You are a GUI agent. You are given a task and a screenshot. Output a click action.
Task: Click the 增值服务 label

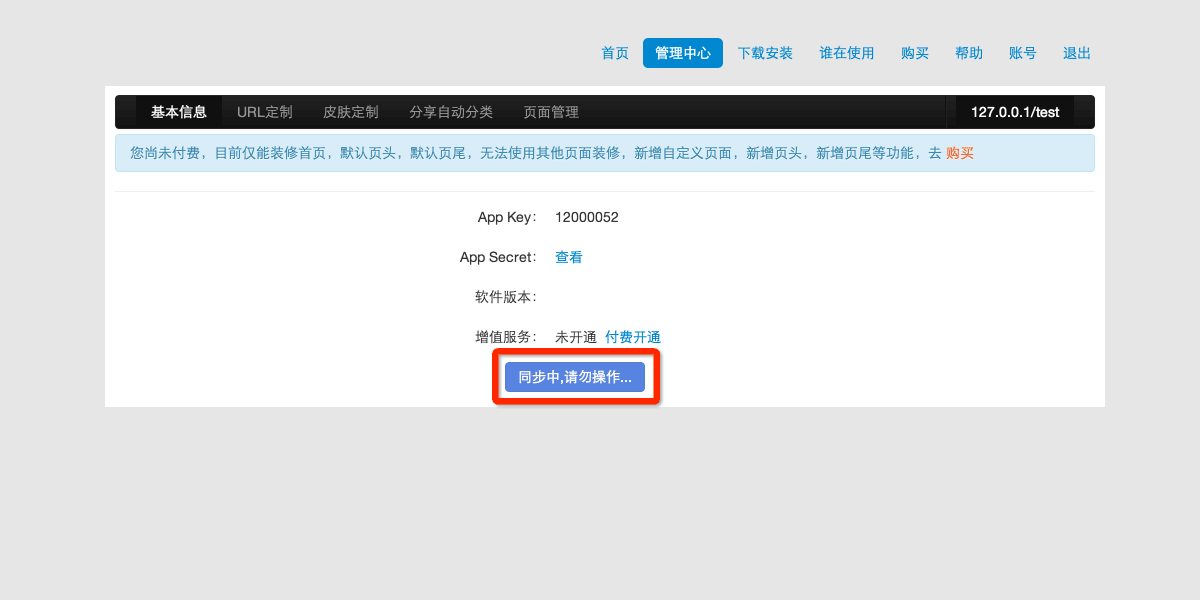(x=506, y=337)
